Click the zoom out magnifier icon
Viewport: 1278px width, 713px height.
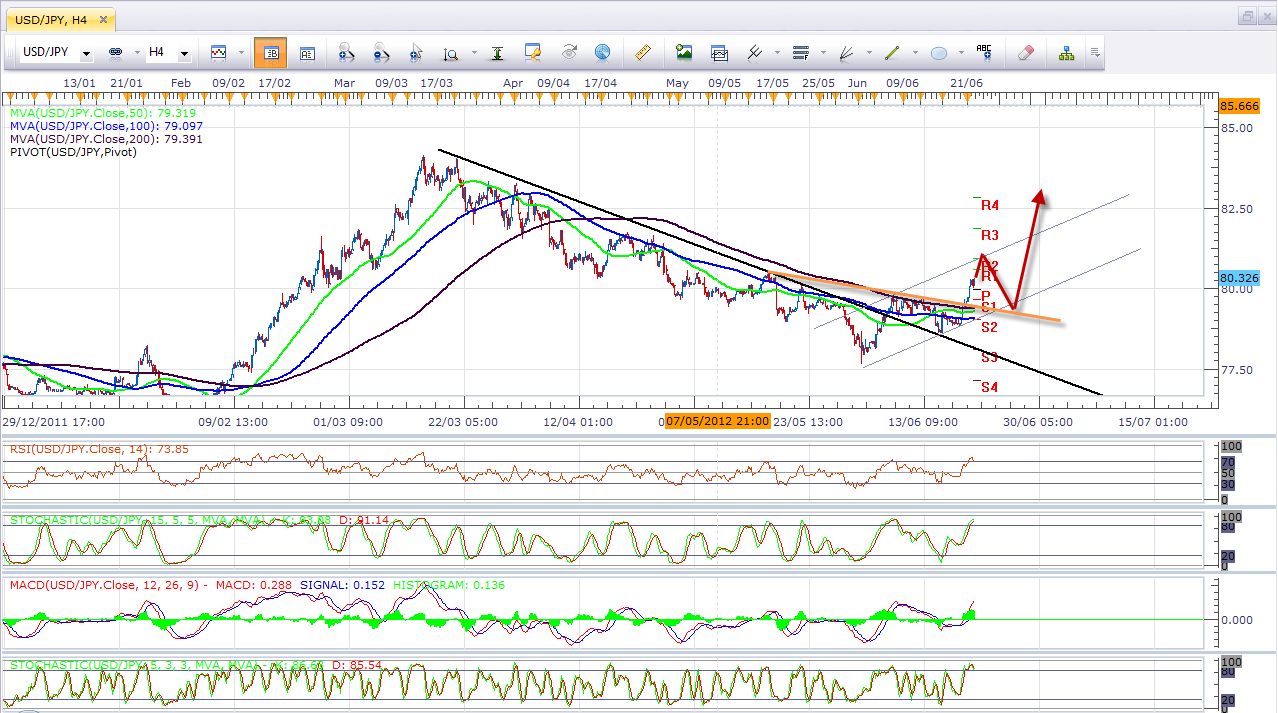(381, 52)
